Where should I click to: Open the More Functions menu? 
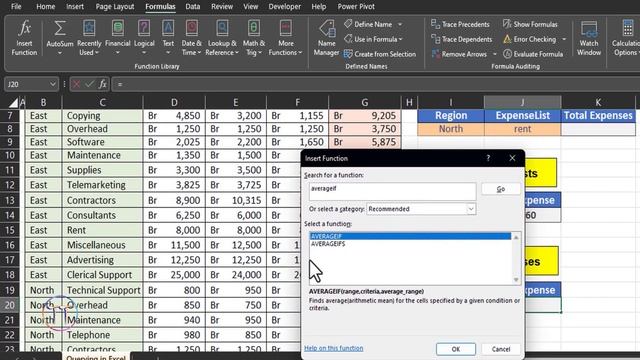click(x=285, y=38)
